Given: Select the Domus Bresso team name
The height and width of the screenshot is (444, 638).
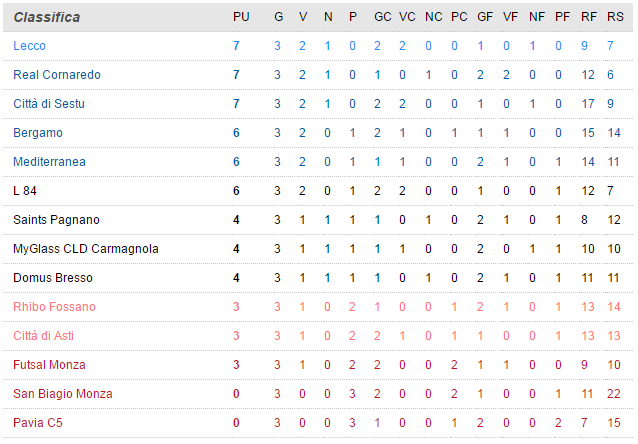Looking at the screenshot, I should pos(52,278).
